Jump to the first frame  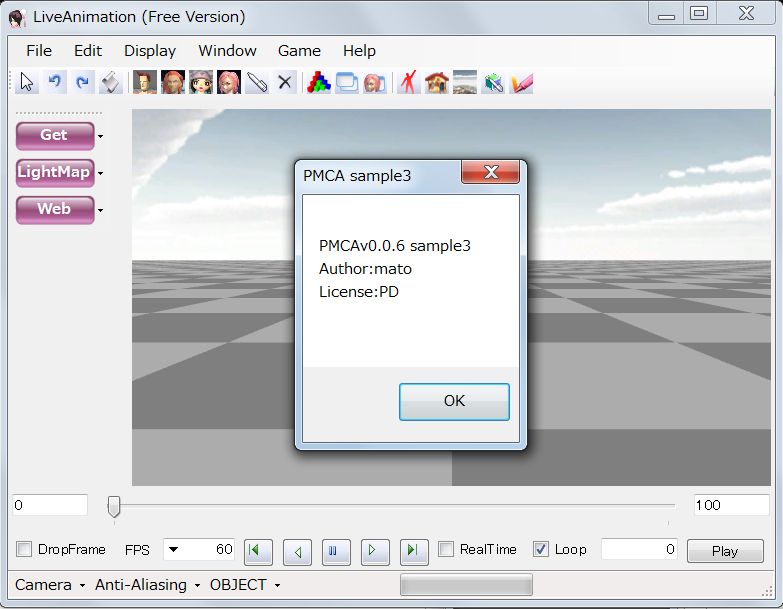click(x=258, y=552)
